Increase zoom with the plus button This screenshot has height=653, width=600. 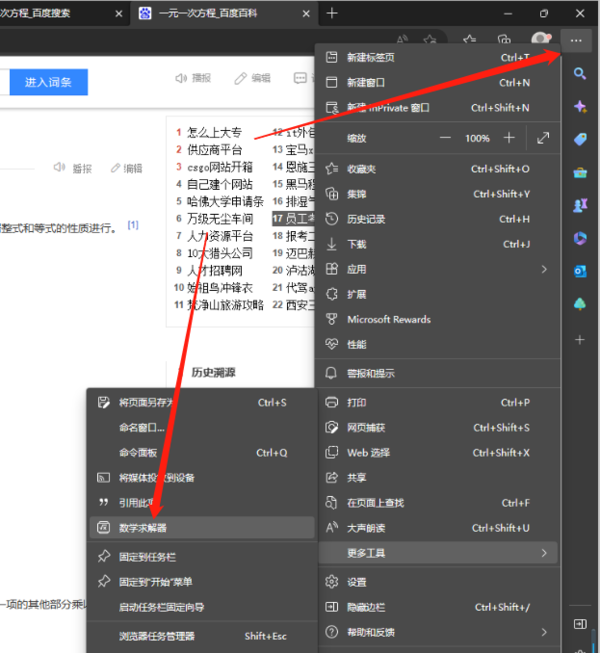click(x=509, y=138)
